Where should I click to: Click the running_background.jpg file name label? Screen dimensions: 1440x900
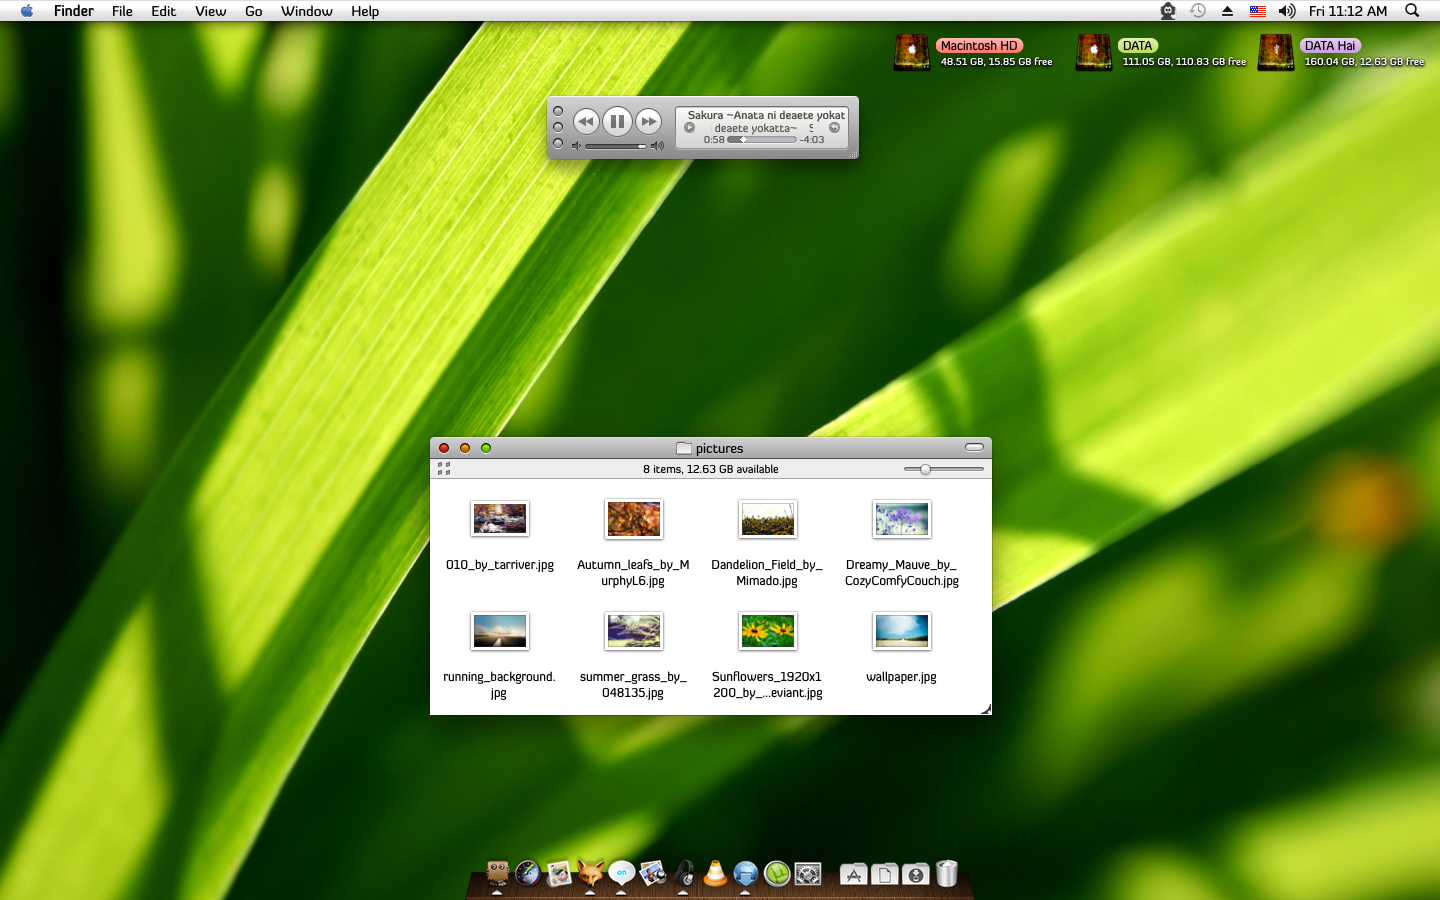coord(499,685)
